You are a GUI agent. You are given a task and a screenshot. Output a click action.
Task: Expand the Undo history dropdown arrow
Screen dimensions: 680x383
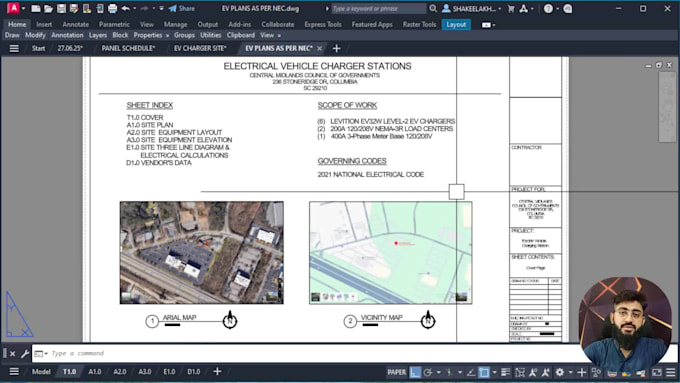click(134, 8)
